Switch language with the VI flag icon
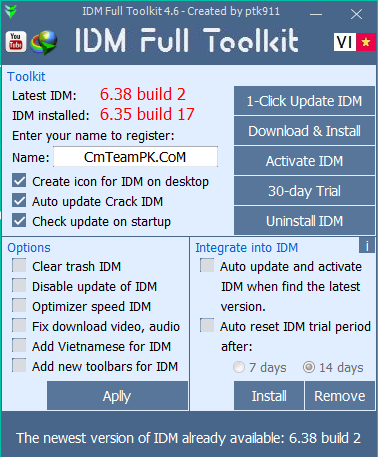 click(355, 42)
